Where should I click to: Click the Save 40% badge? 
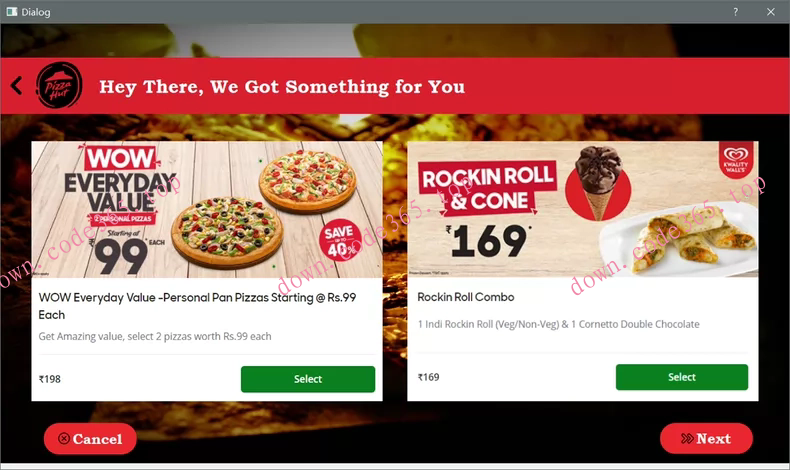[340, 240]
